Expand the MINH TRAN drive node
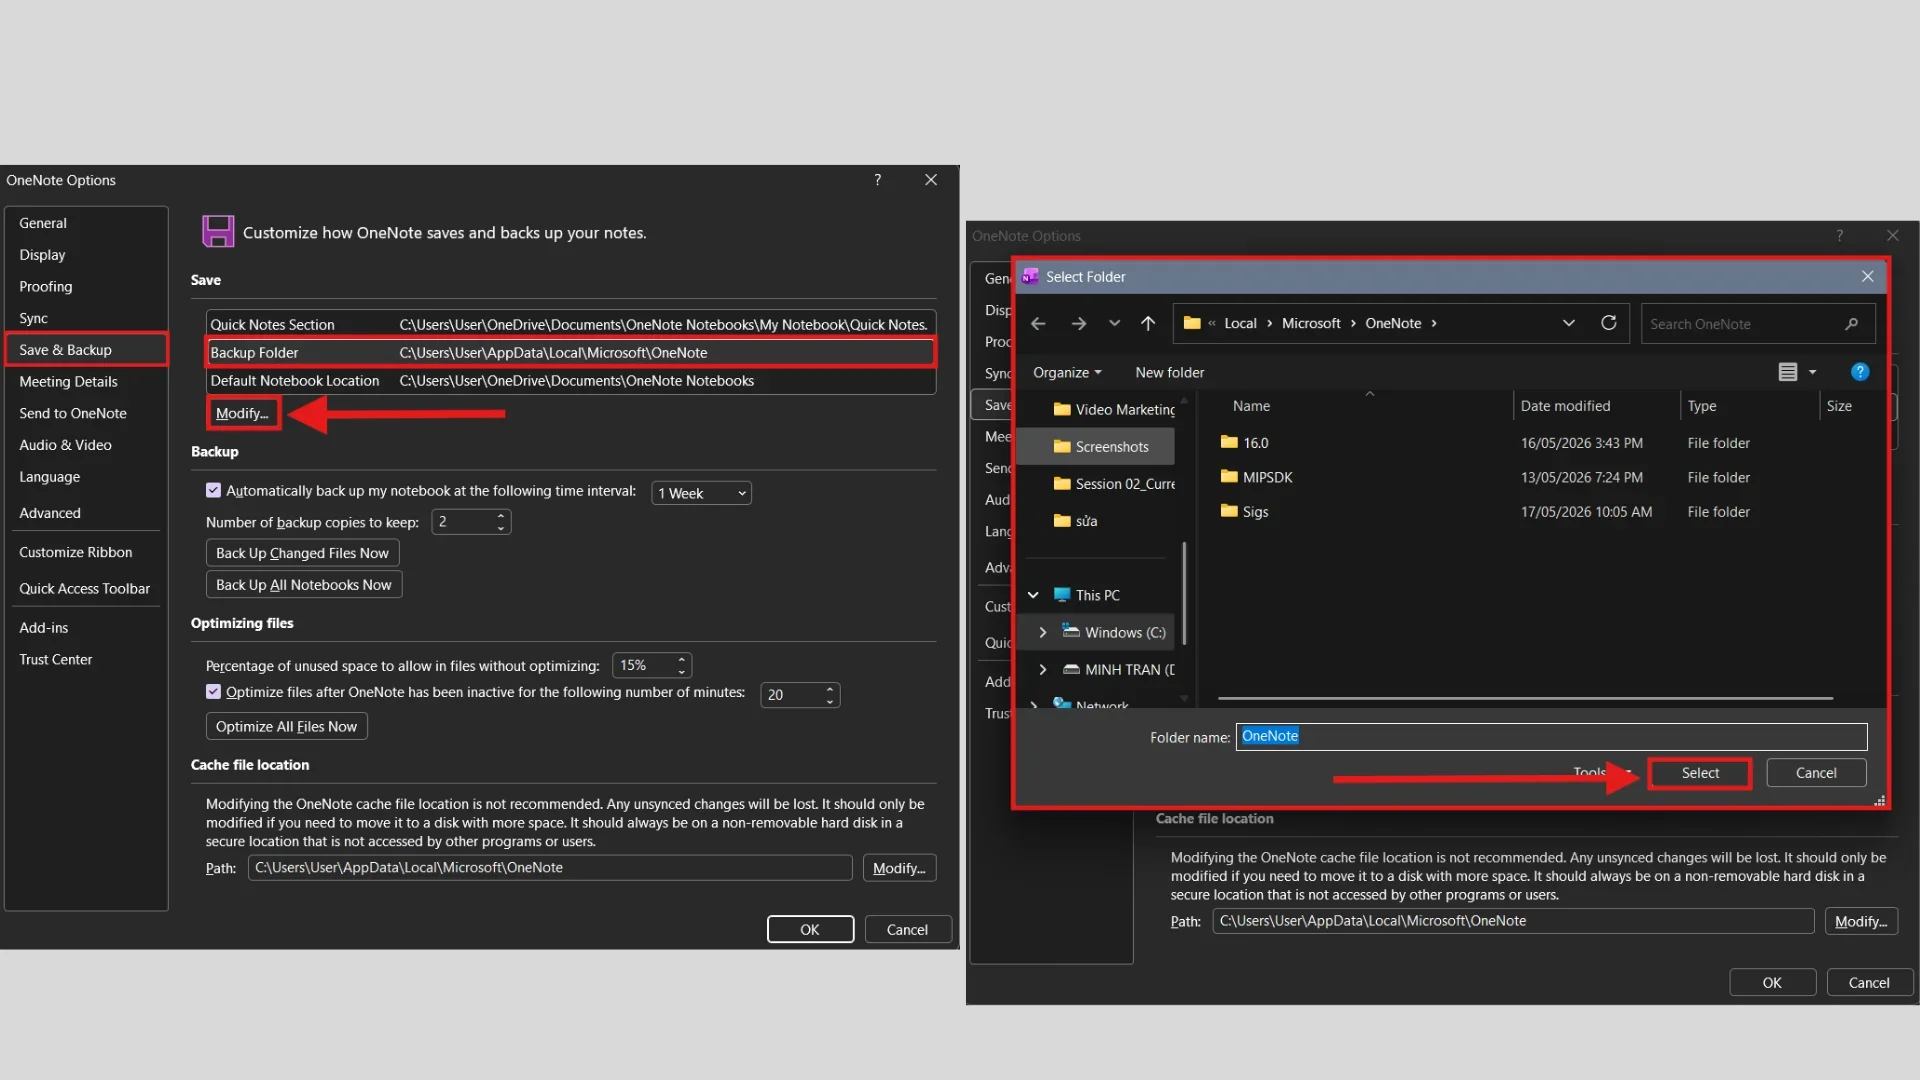The image size is (1920, 1080). [1043, 669]
